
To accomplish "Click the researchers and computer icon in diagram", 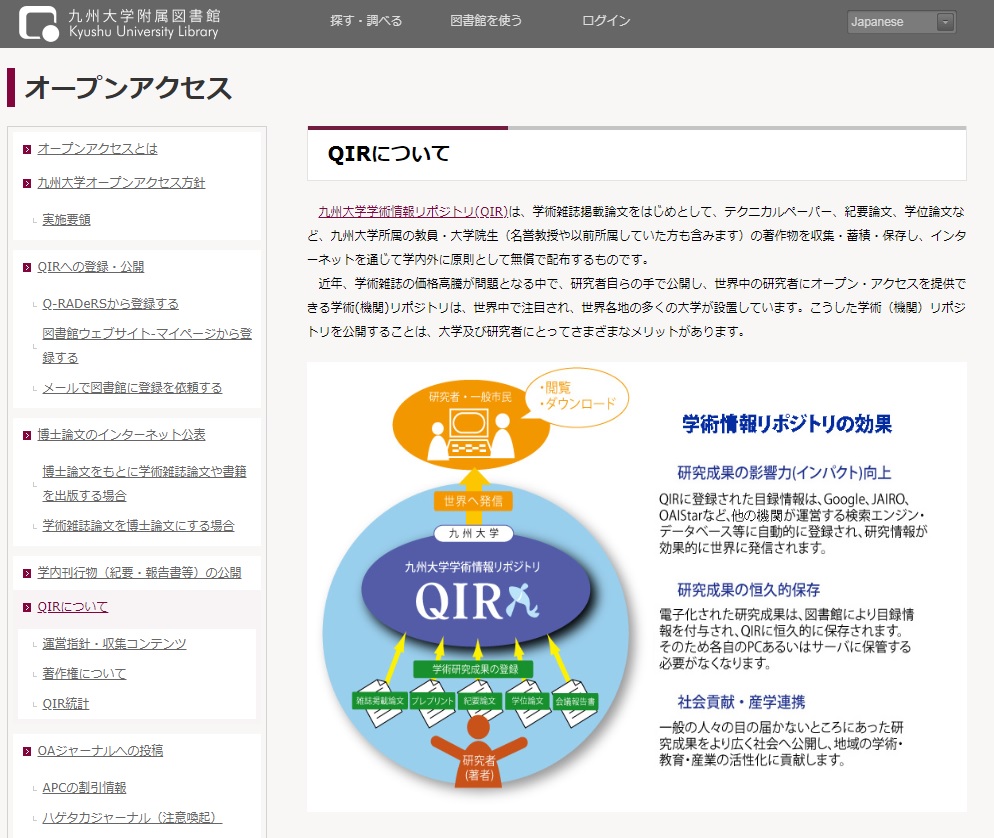I will click(x=470, y=434).
